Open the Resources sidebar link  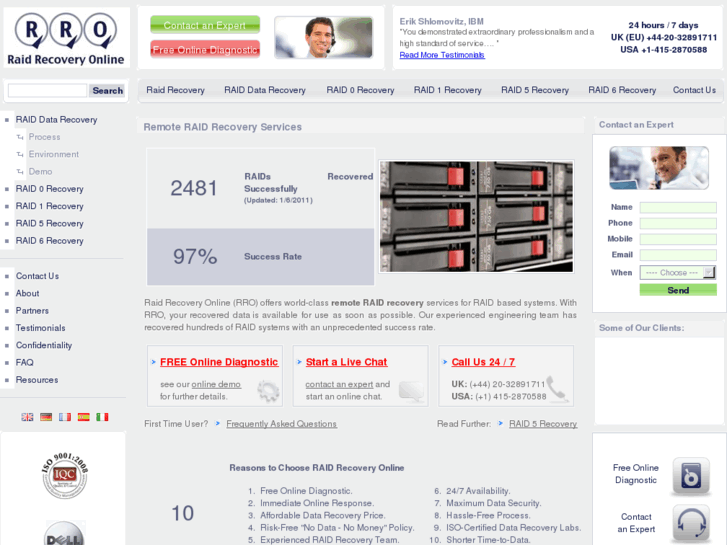(x=37, y=380)
